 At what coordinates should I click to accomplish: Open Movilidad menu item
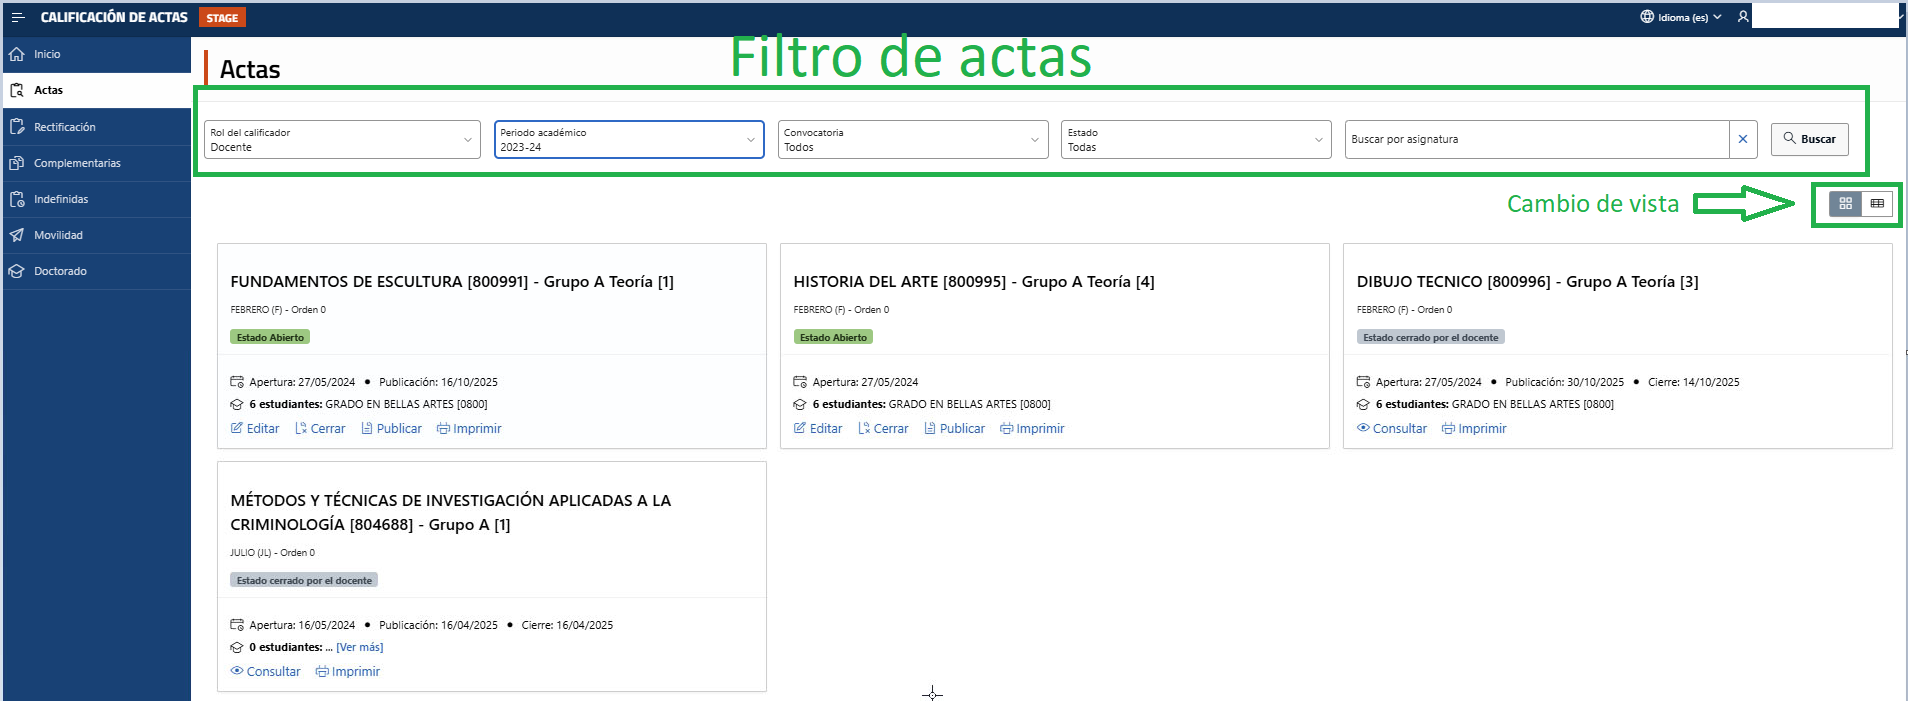click(x=97, y=235)
